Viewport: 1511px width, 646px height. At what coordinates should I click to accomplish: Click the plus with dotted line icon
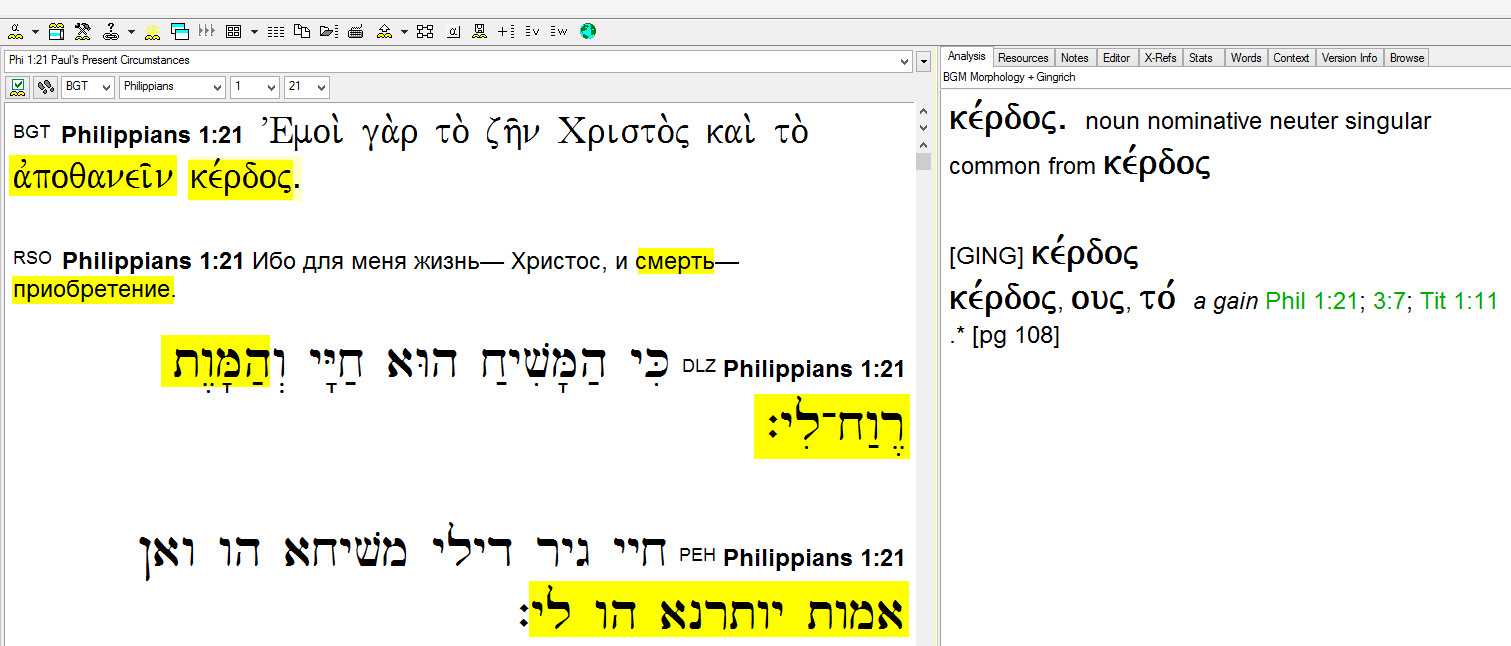(x=505, y=31)
